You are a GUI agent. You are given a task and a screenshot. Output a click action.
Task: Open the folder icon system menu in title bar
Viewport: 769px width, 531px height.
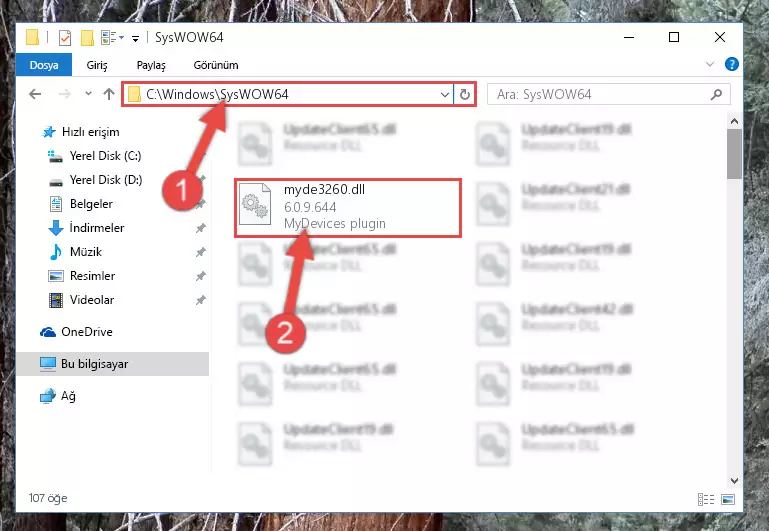coord(32,37)
